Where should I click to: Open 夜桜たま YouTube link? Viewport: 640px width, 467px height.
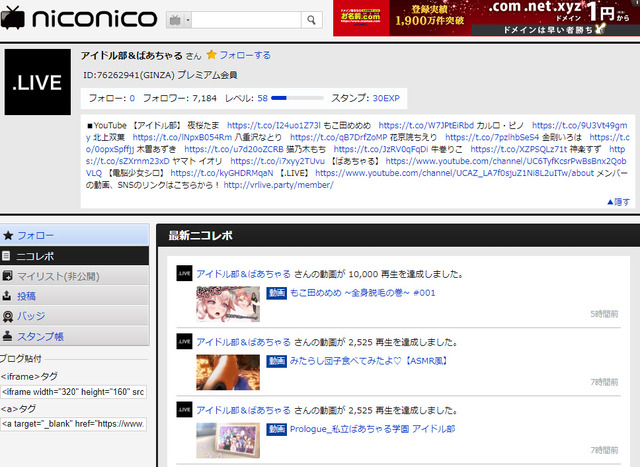[274, 125]
